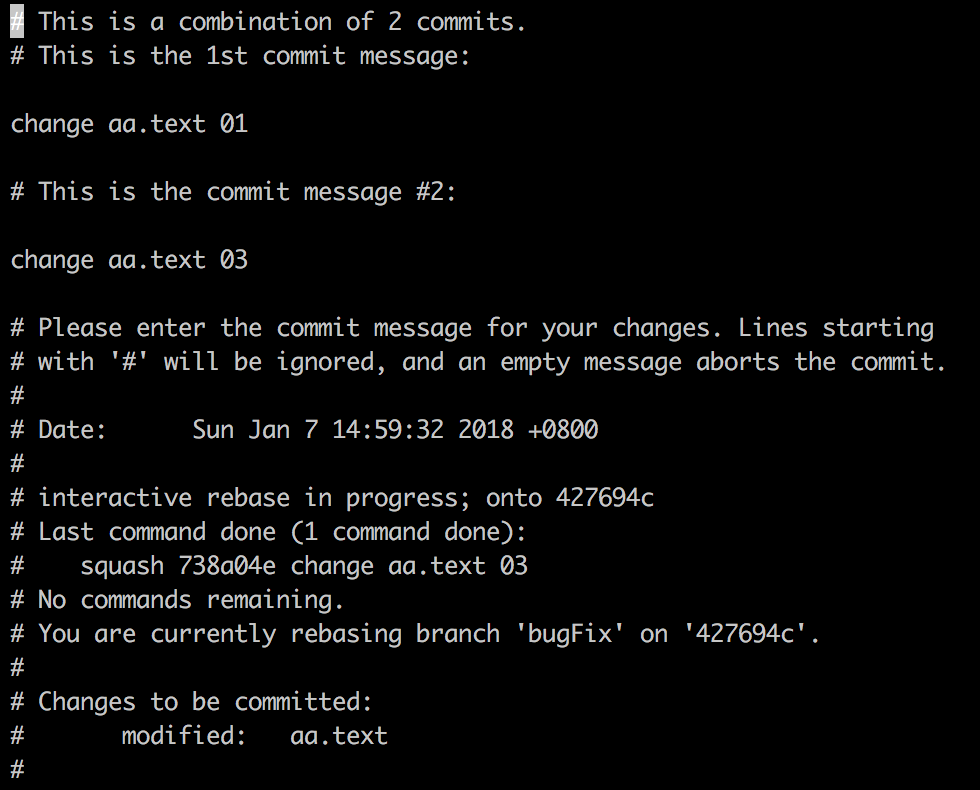Click the branch name 'bugFix'

tap(569, 634)
